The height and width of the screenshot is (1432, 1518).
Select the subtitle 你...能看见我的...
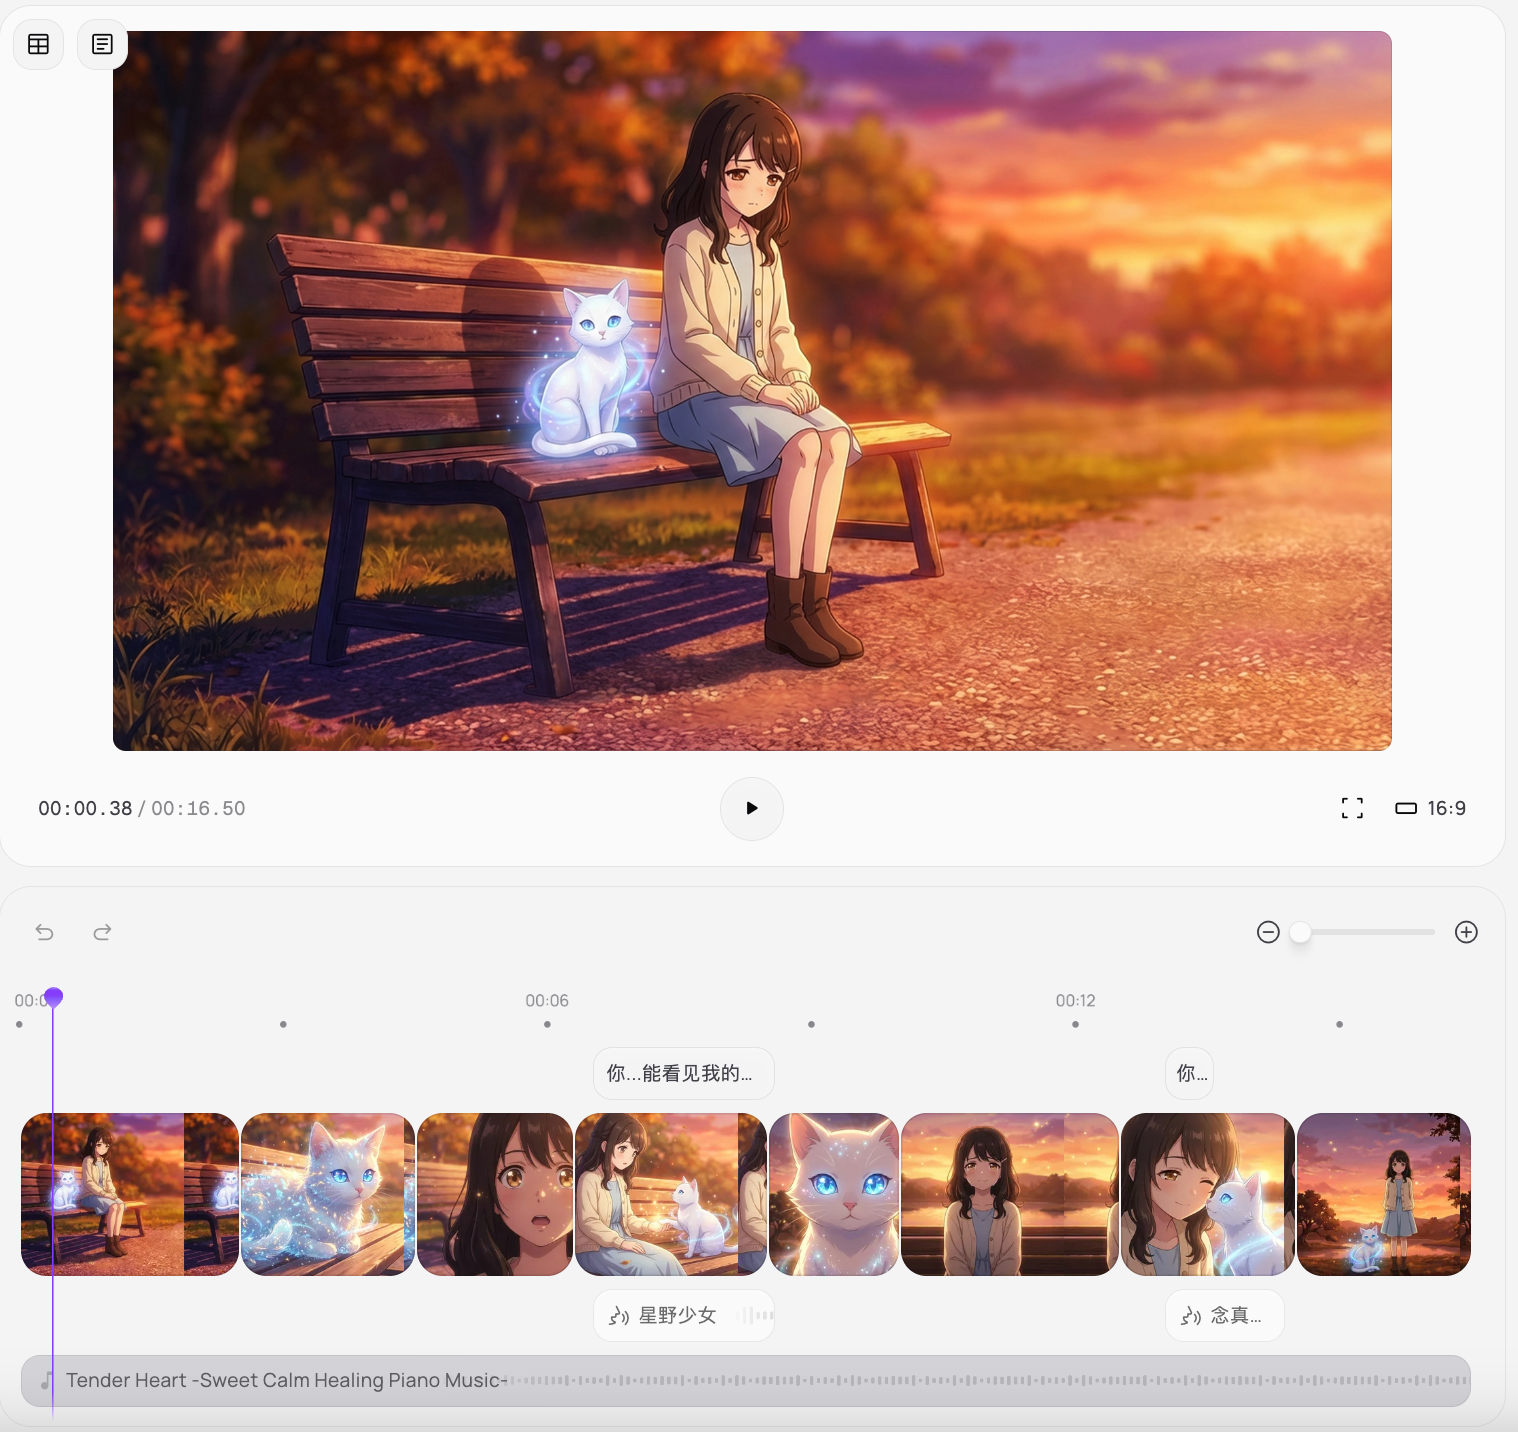point(682,1073)
